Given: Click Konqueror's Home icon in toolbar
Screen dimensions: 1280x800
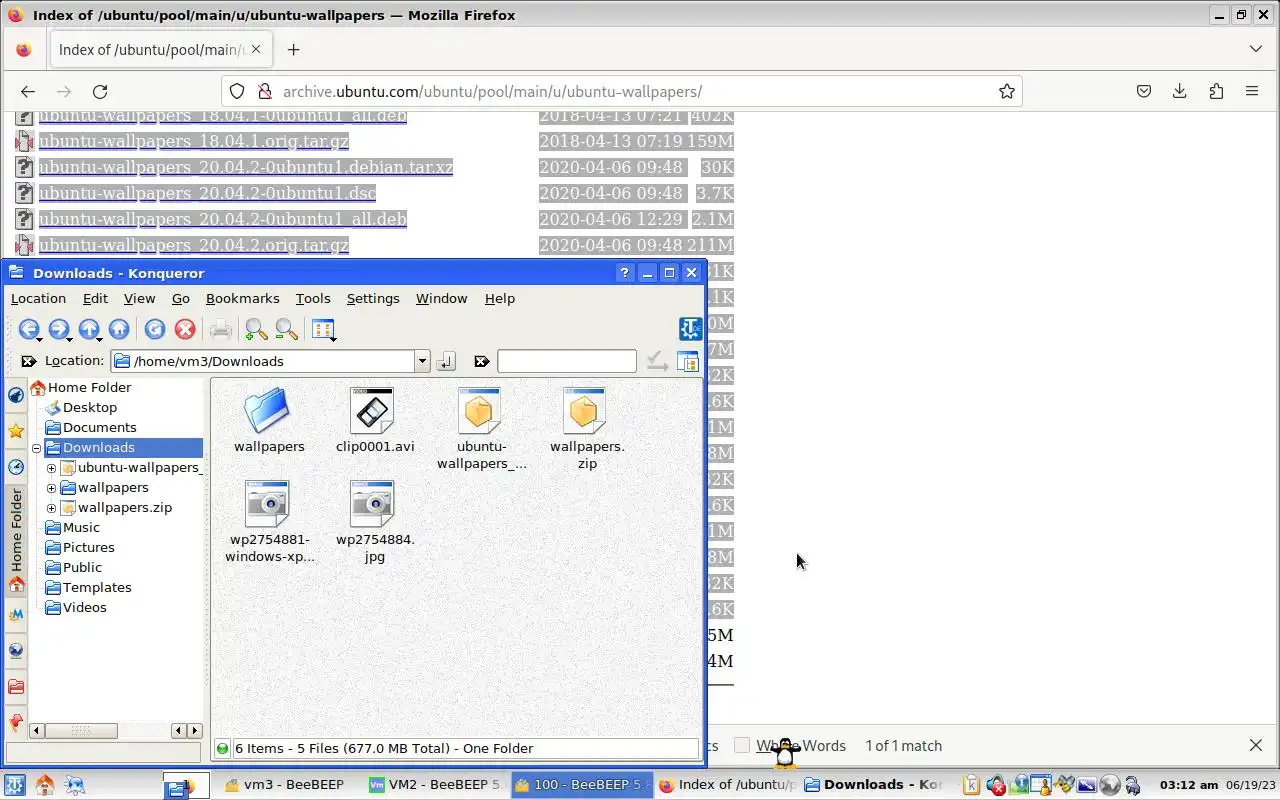Looking at the screenshot, I should [119, 329].
